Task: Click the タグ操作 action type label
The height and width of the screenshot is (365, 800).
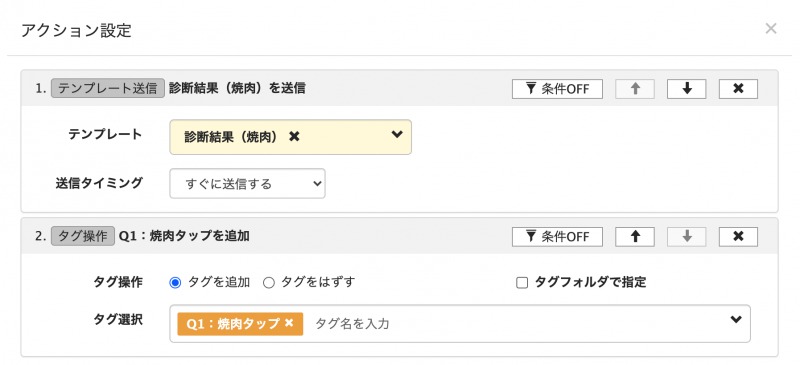Action: click(x=83, y=237)
